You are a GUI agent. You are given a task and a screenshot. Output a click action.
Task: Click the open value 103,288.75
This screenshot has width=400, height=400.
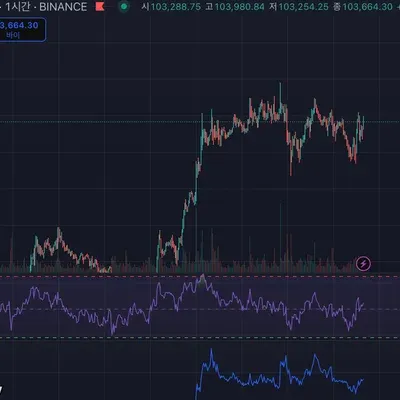(175, 7)
